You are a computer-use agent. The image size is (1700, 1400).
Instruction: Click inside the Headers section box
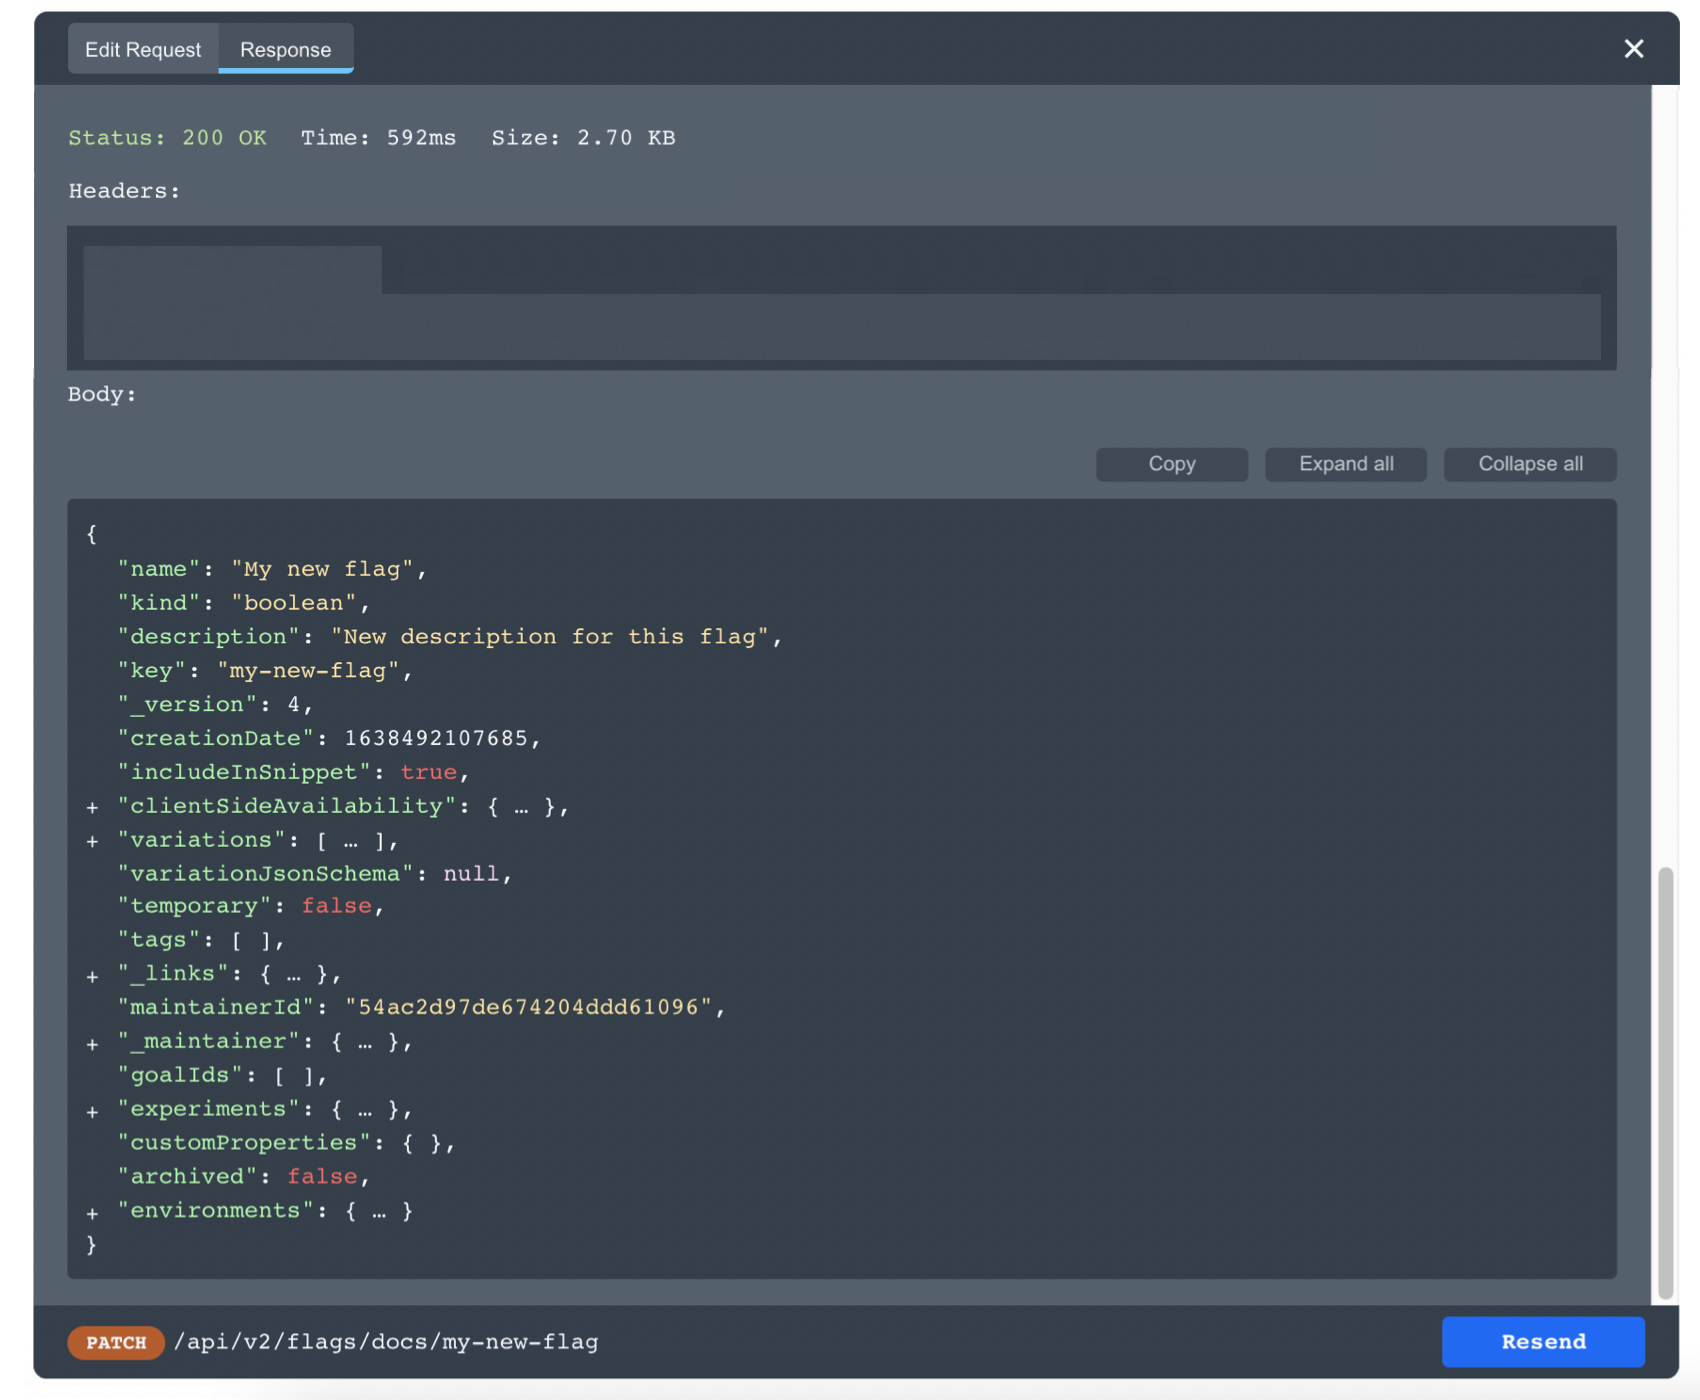coord(842,297)
